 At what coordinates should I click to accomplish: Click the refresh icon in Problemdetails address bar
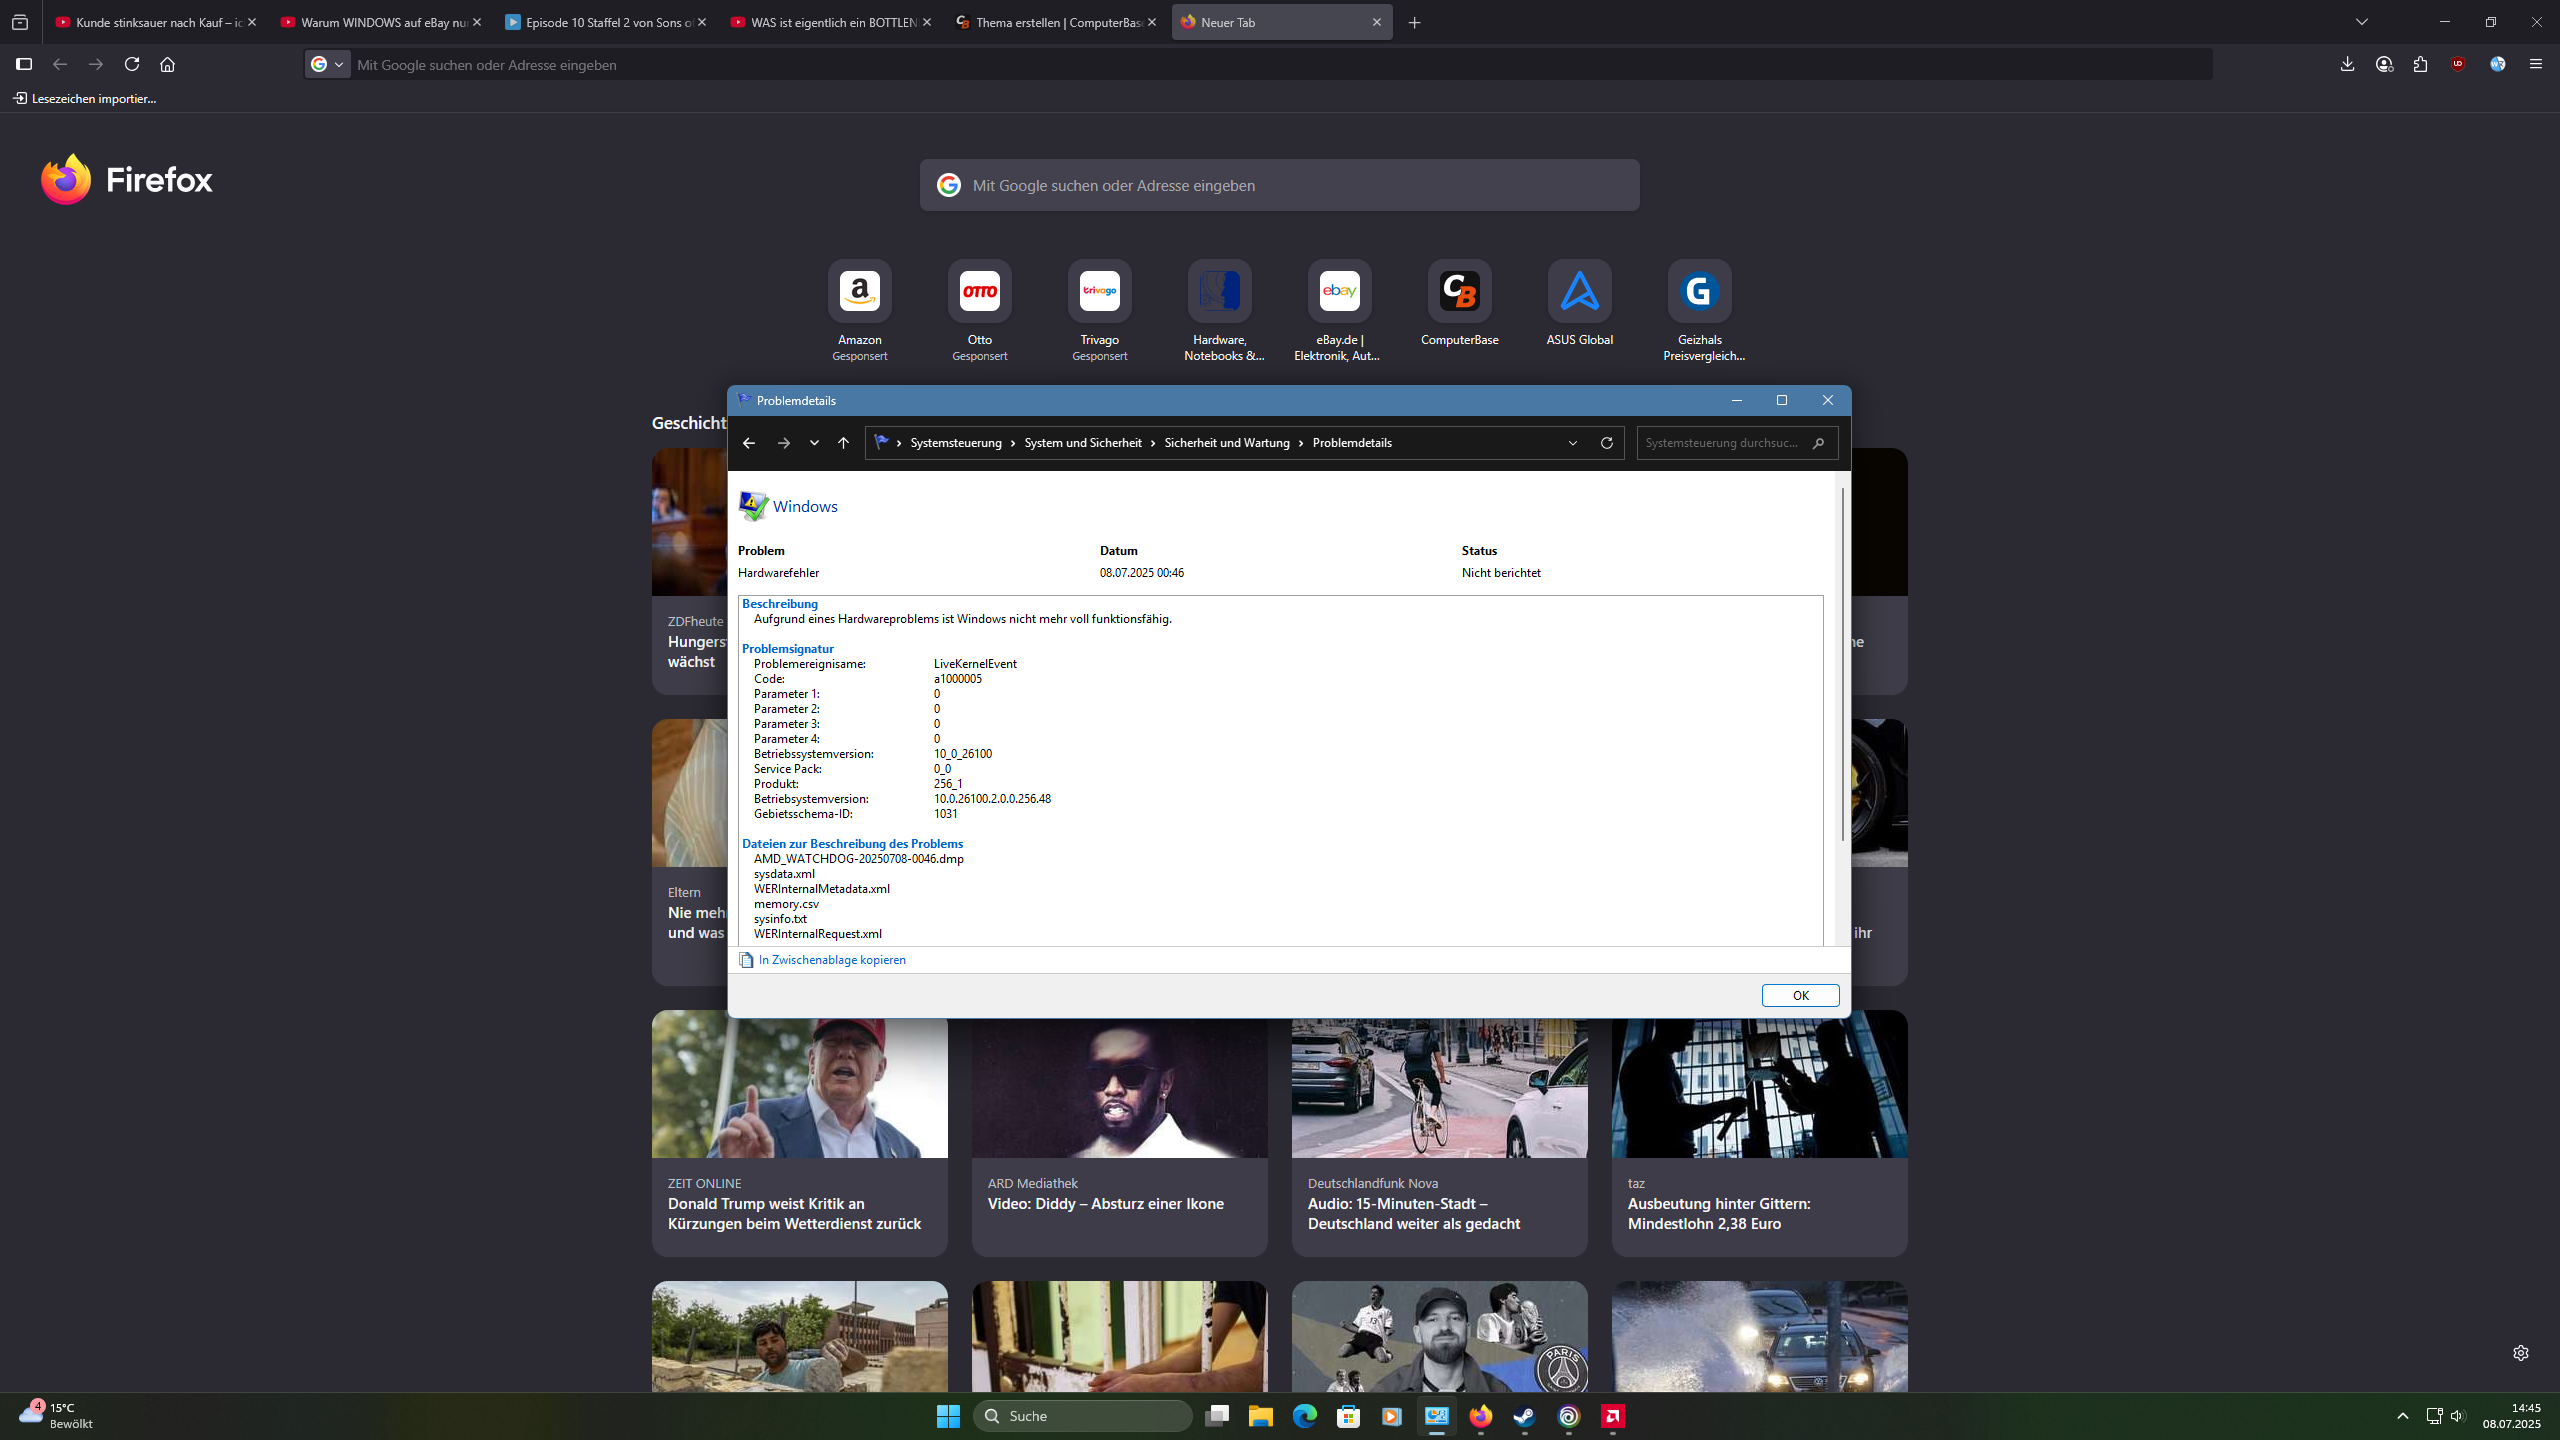[1607, 443]
